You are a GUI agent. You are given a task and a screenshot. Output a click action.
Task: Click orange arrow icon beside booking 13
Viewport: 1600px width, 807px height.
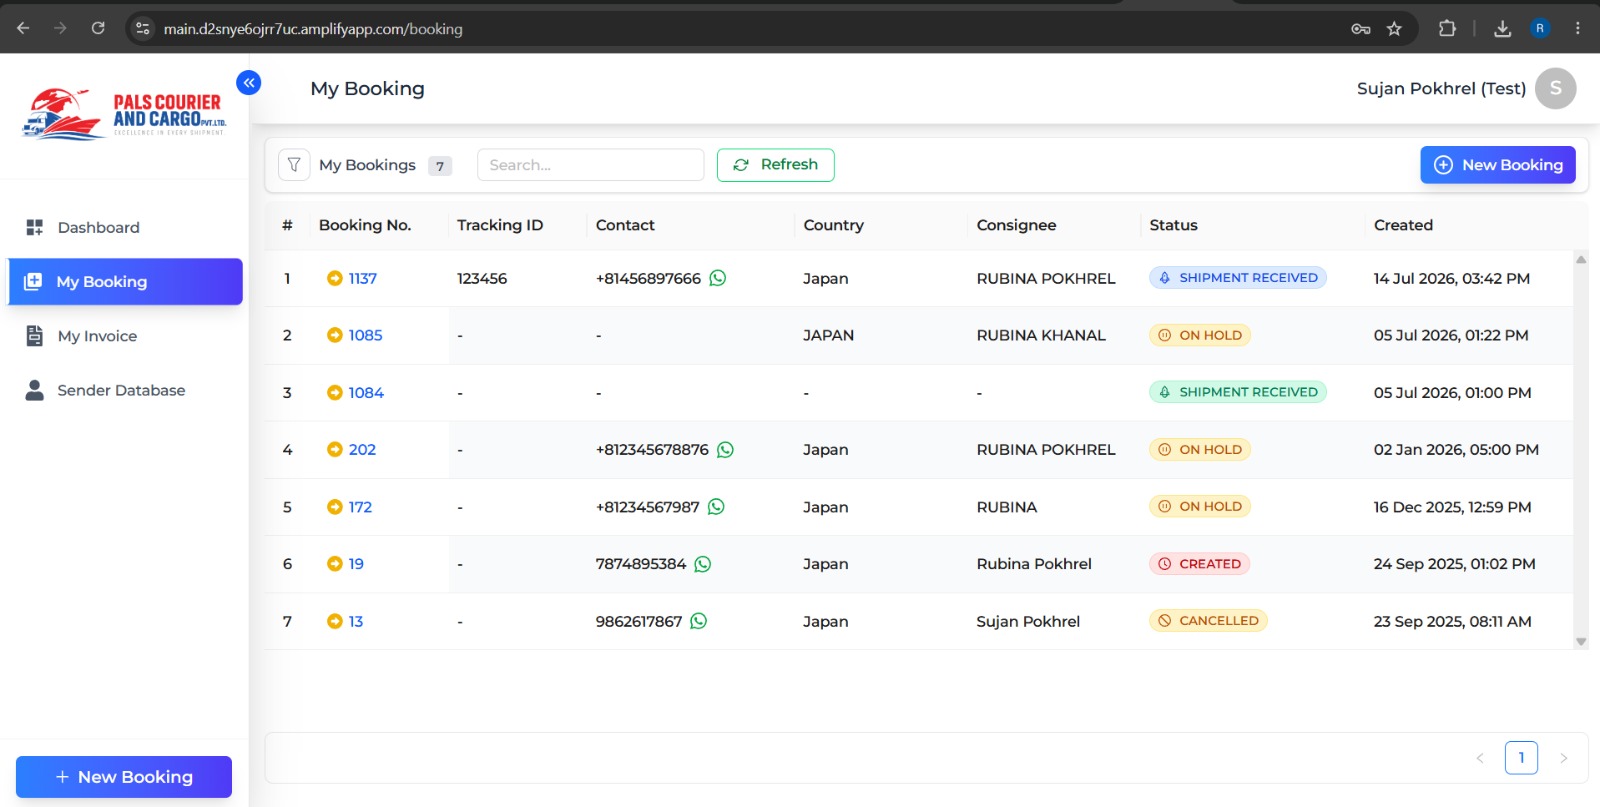[335, 621]
